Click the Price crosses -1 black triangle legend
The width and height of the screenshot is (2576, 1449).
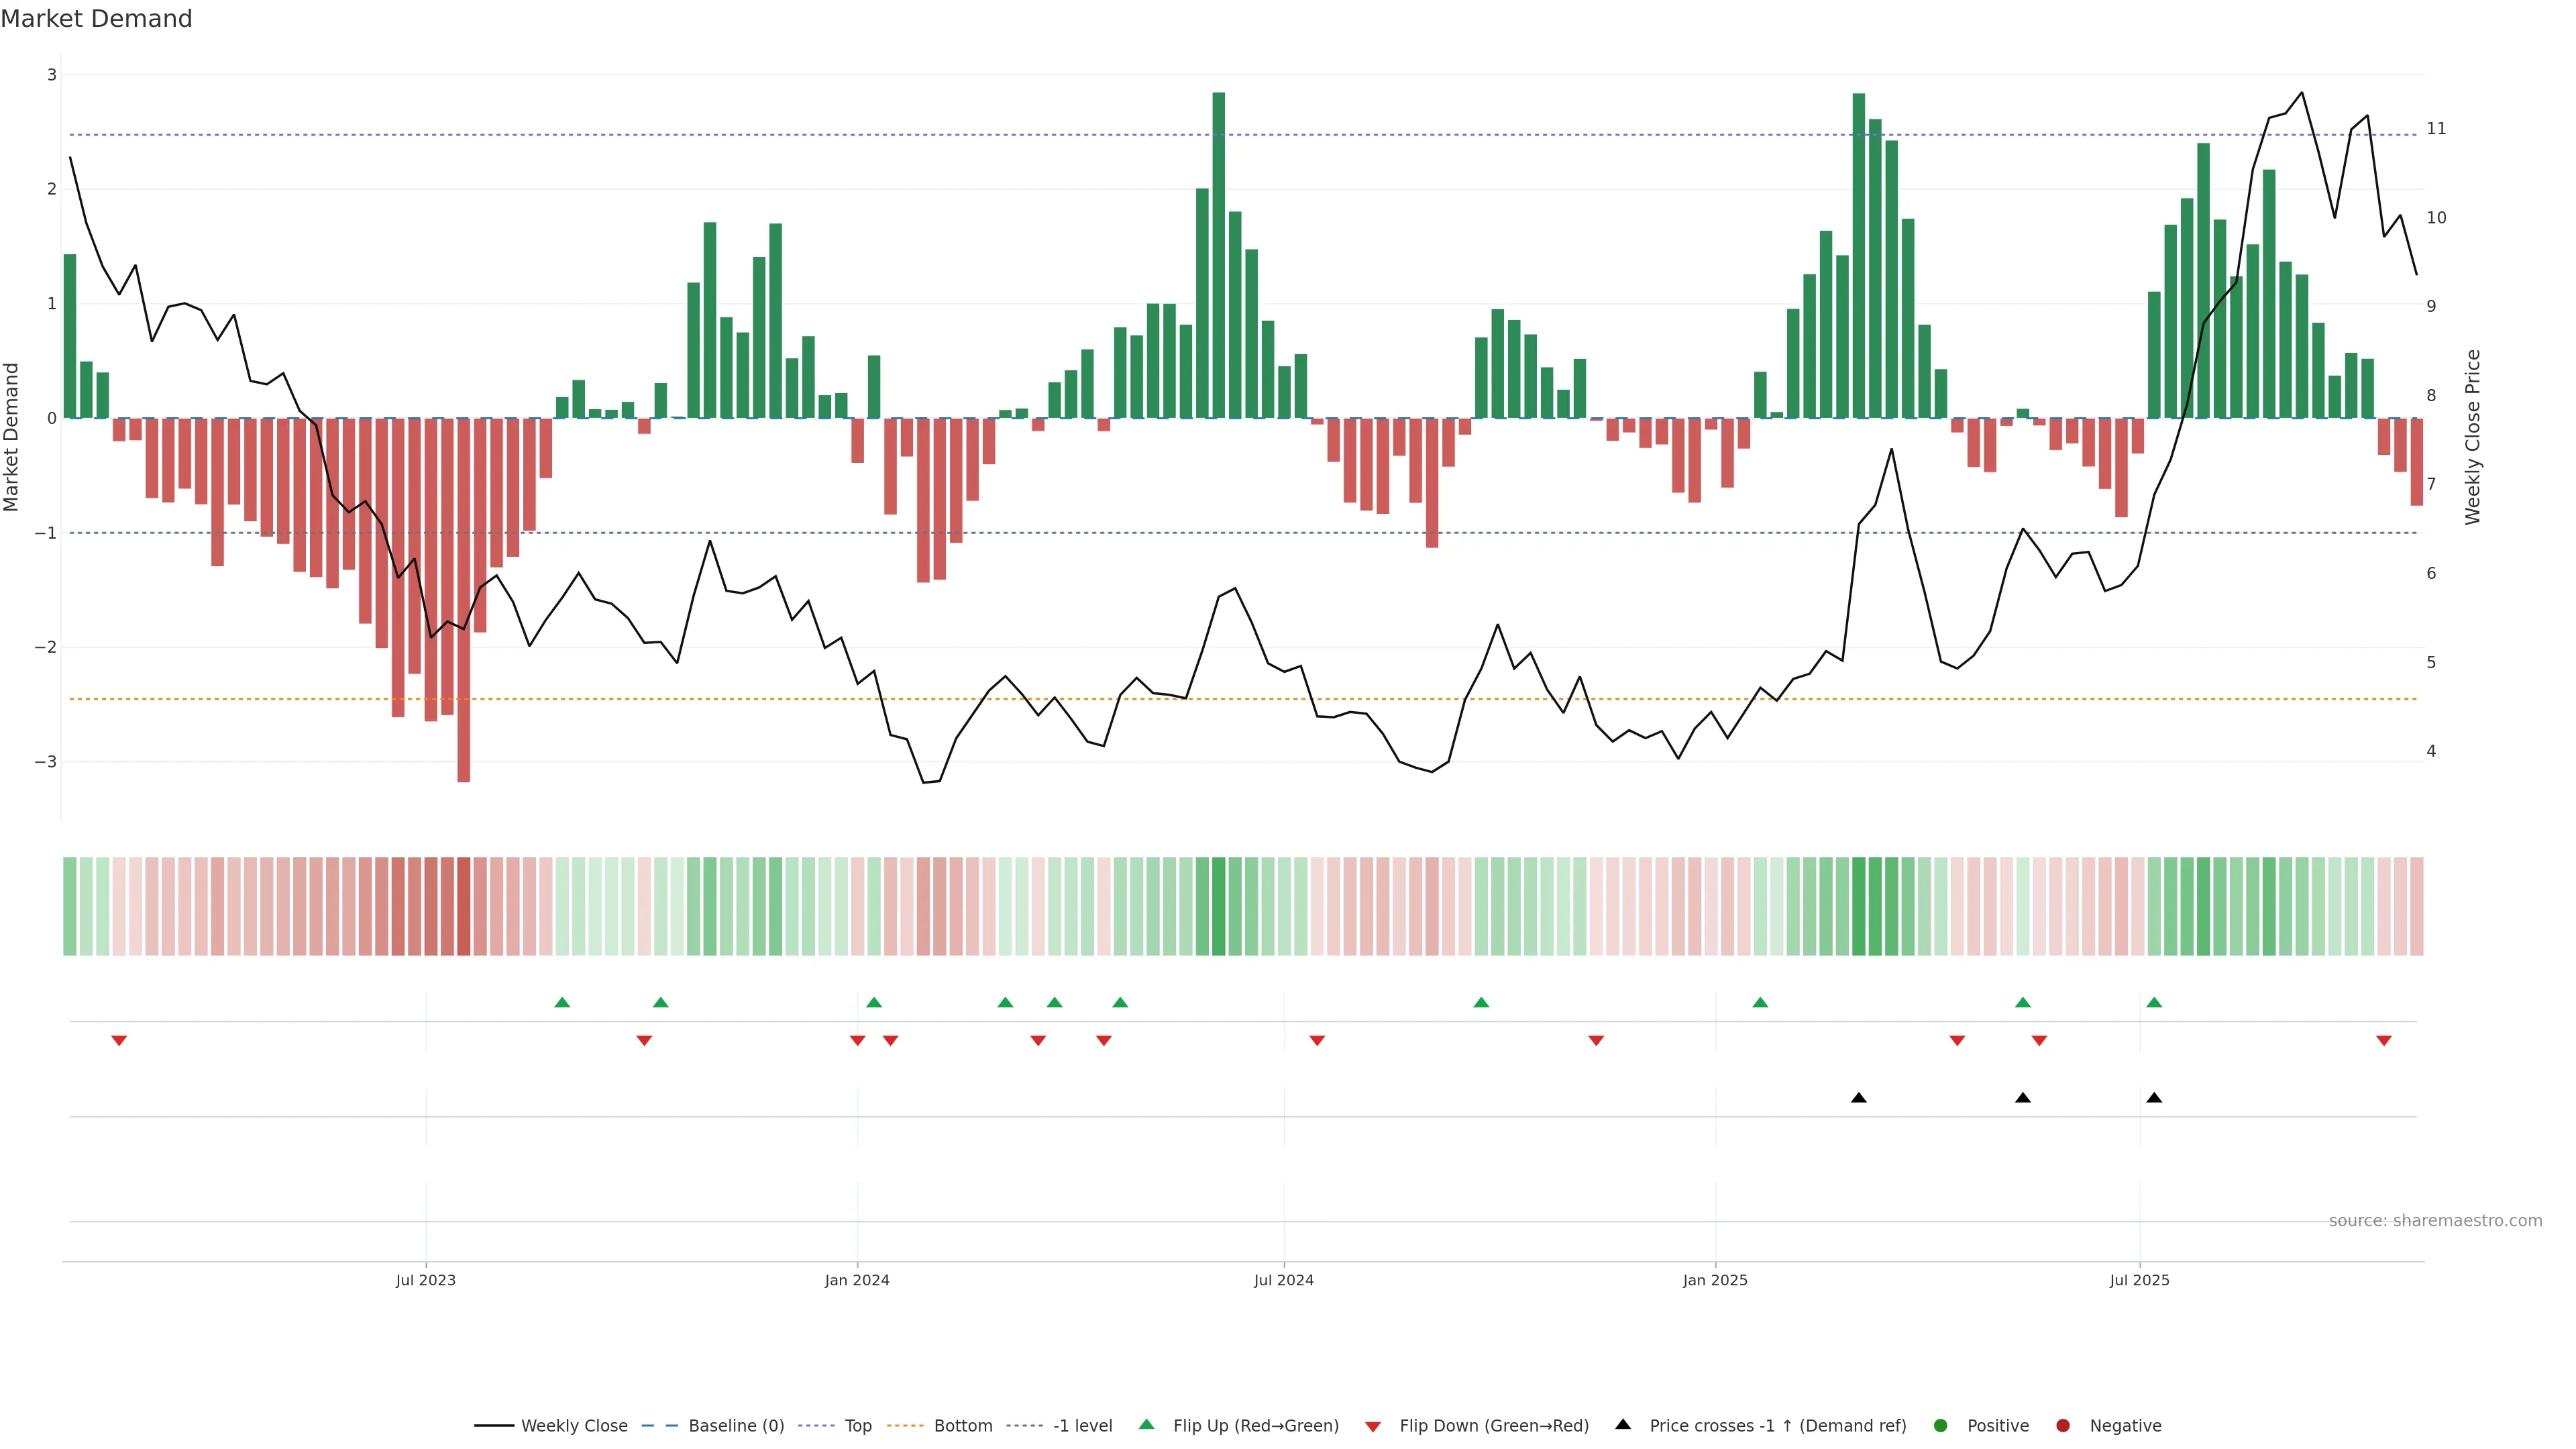pyautogui.click(x=1623, y=1425)
